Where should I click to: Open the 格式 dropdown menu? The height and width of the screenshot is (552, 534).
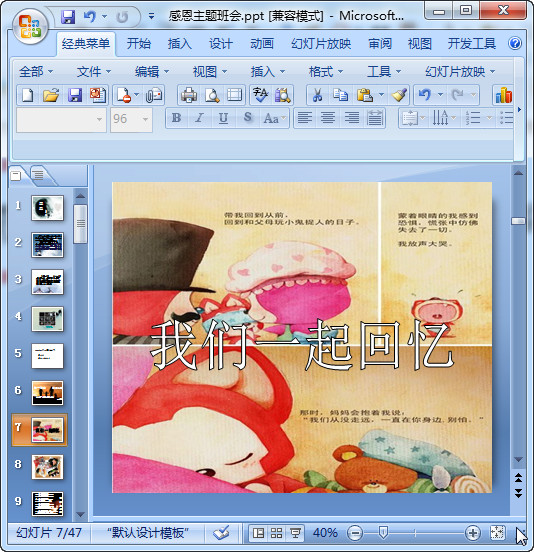(326, 72)
